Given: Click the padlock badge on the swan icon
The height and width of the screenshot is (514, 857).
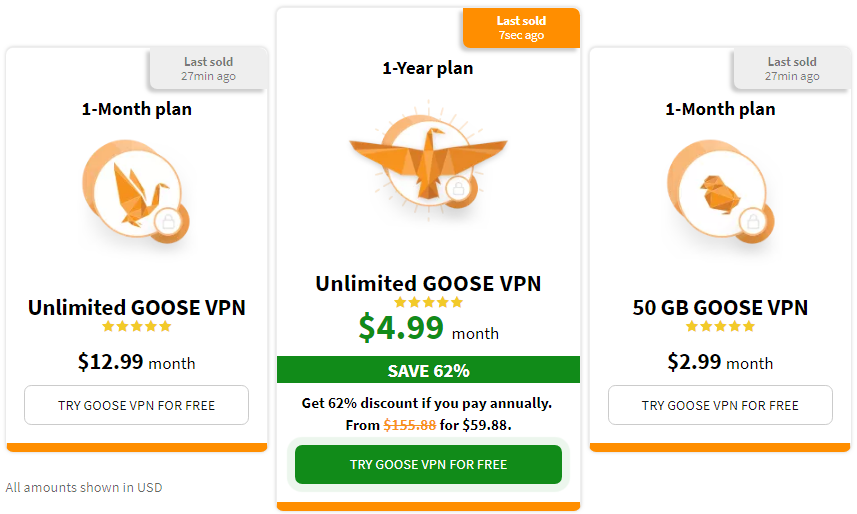Looking at the screenshot, I should [169, 222].
